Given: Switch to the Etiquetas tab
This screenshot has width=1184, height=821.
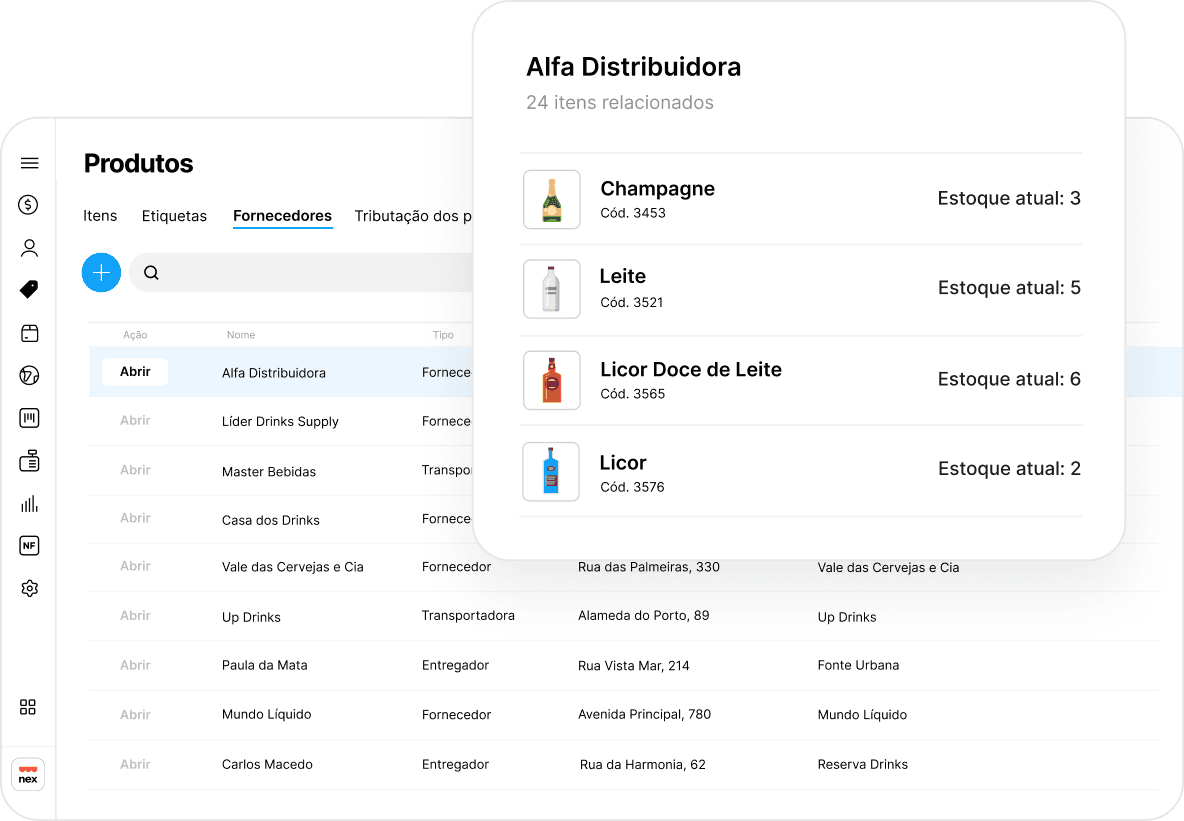Looking at the screenshot, I should point(174,216).
